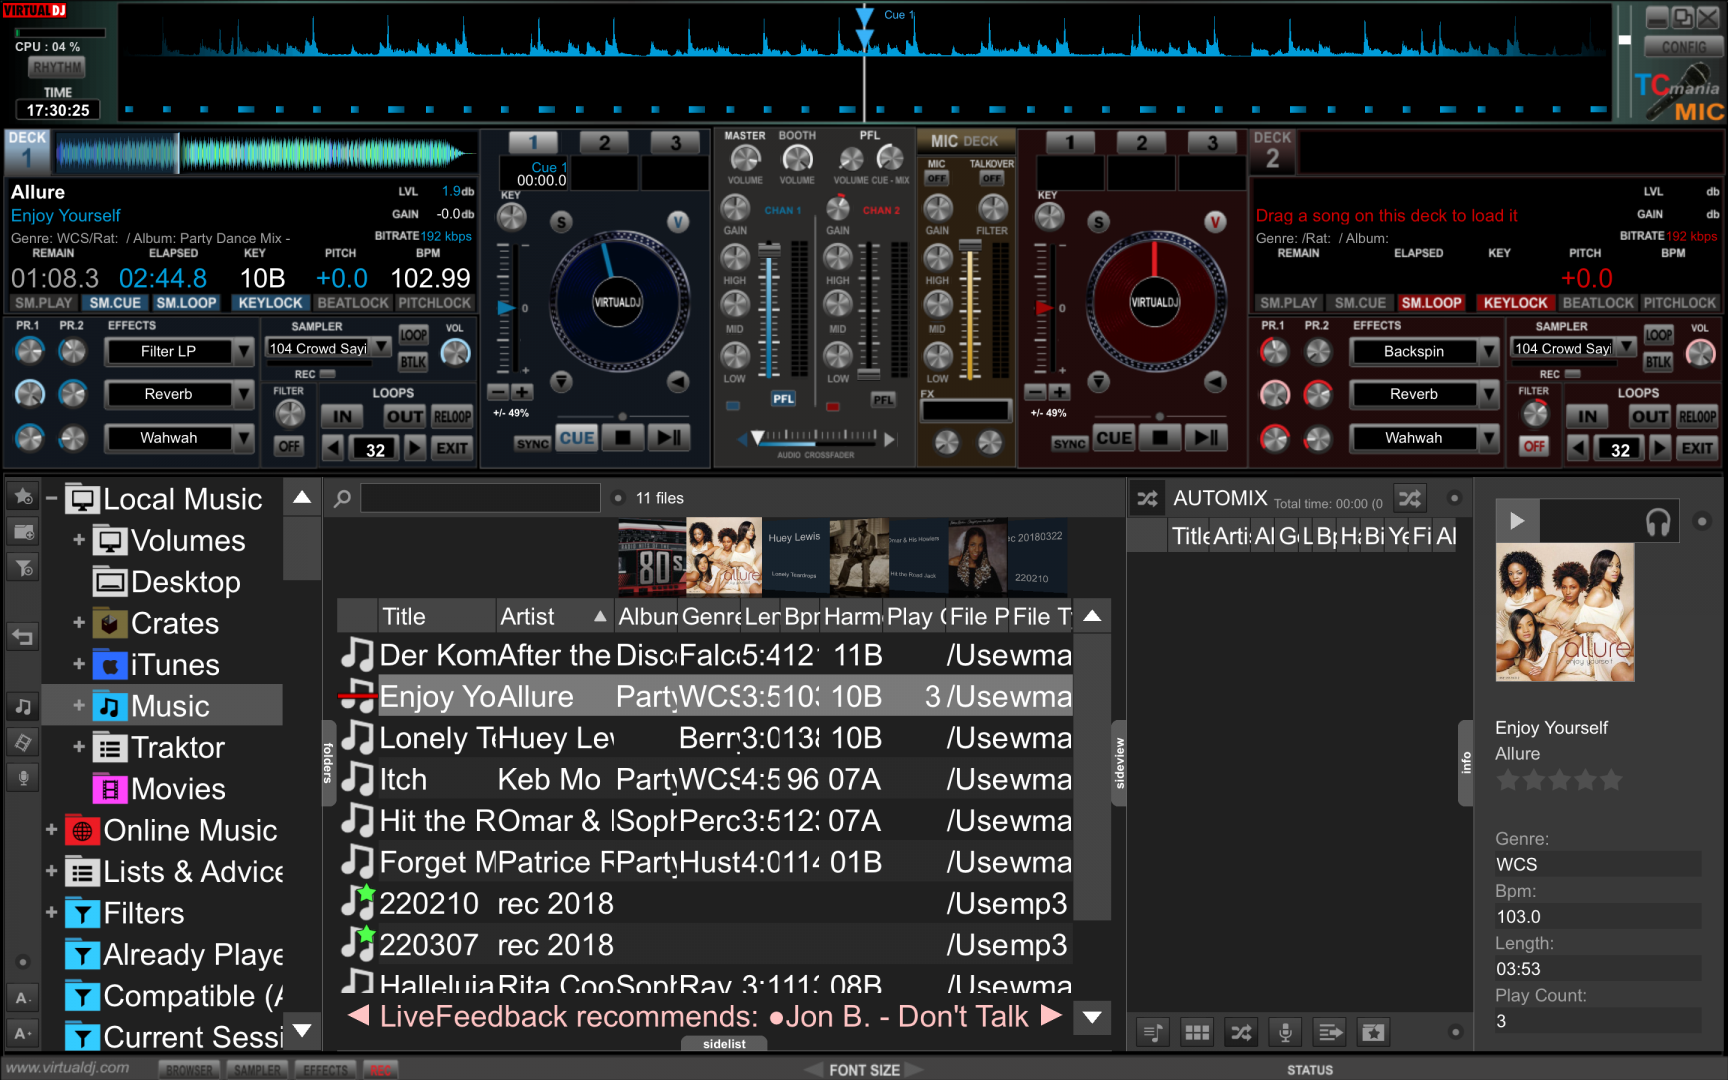This screenshot has height=1080, width=1728.
Task: Click the video film file filter icon
Action: pos(24,742)
